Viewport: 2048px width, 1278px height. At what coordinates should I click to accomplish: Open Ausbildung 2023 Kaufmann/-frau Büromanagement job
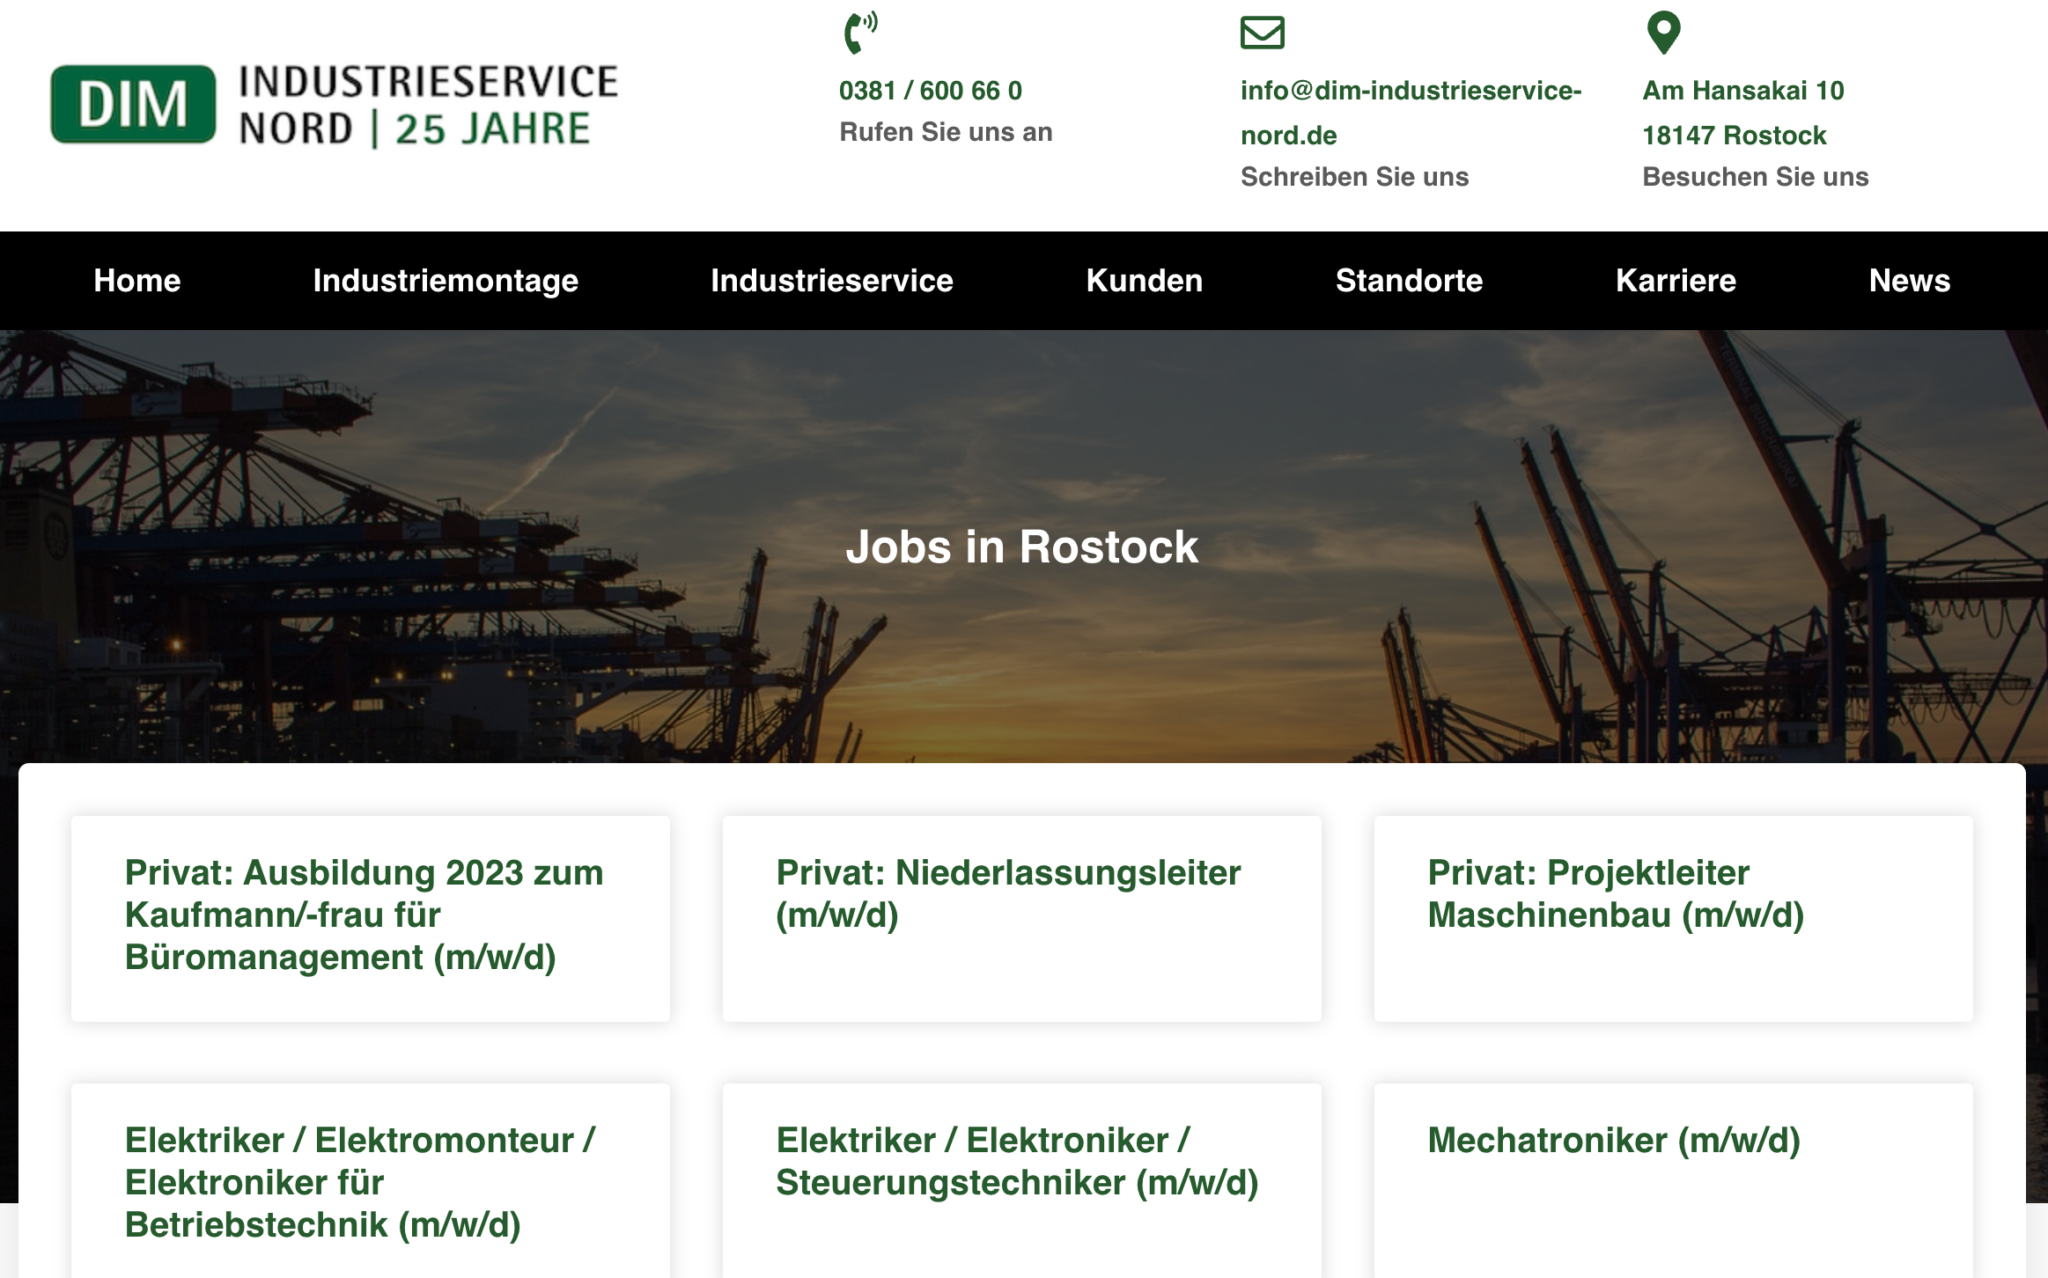point(364,915)
